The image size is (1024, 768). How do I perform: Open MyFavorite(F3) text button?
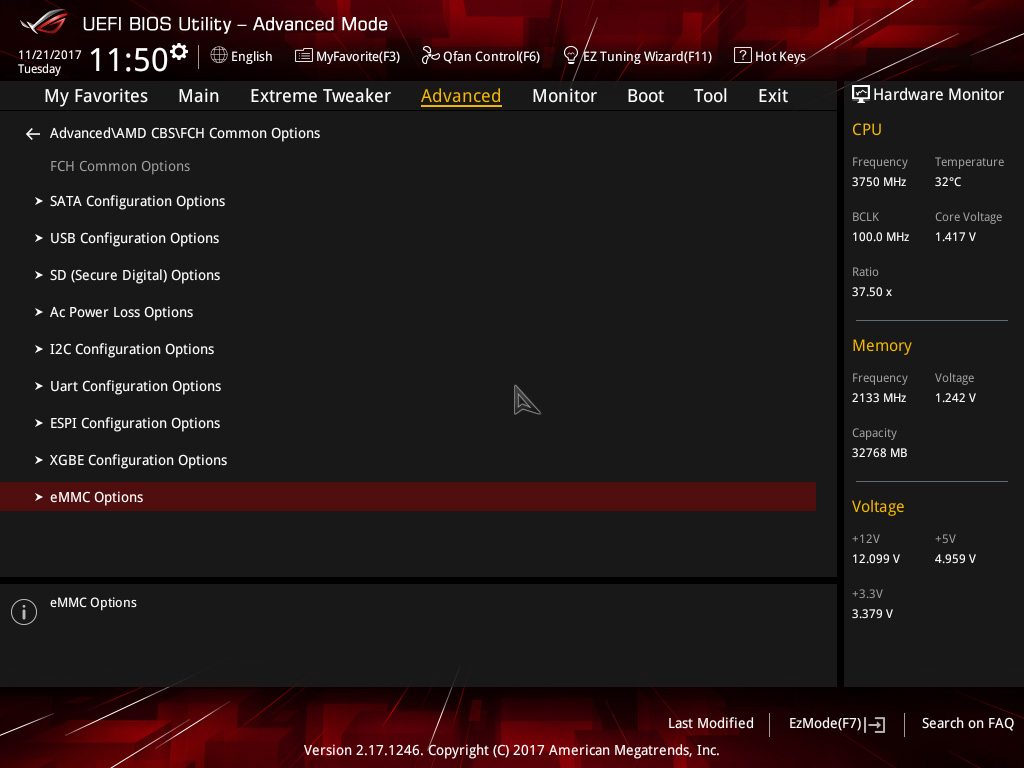(x=358, y=56)
